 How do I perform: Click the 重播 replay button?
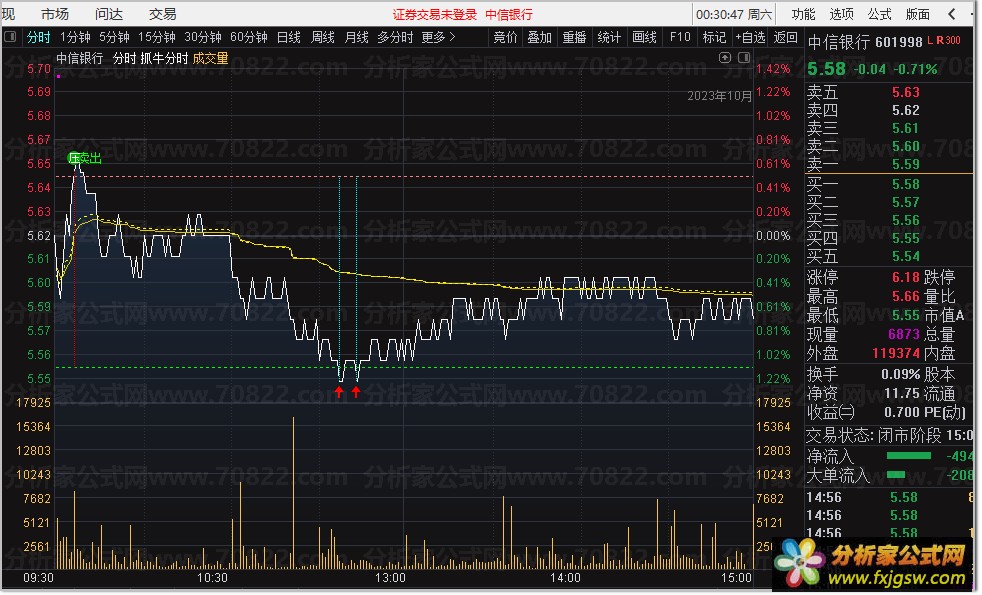point(574,37)
